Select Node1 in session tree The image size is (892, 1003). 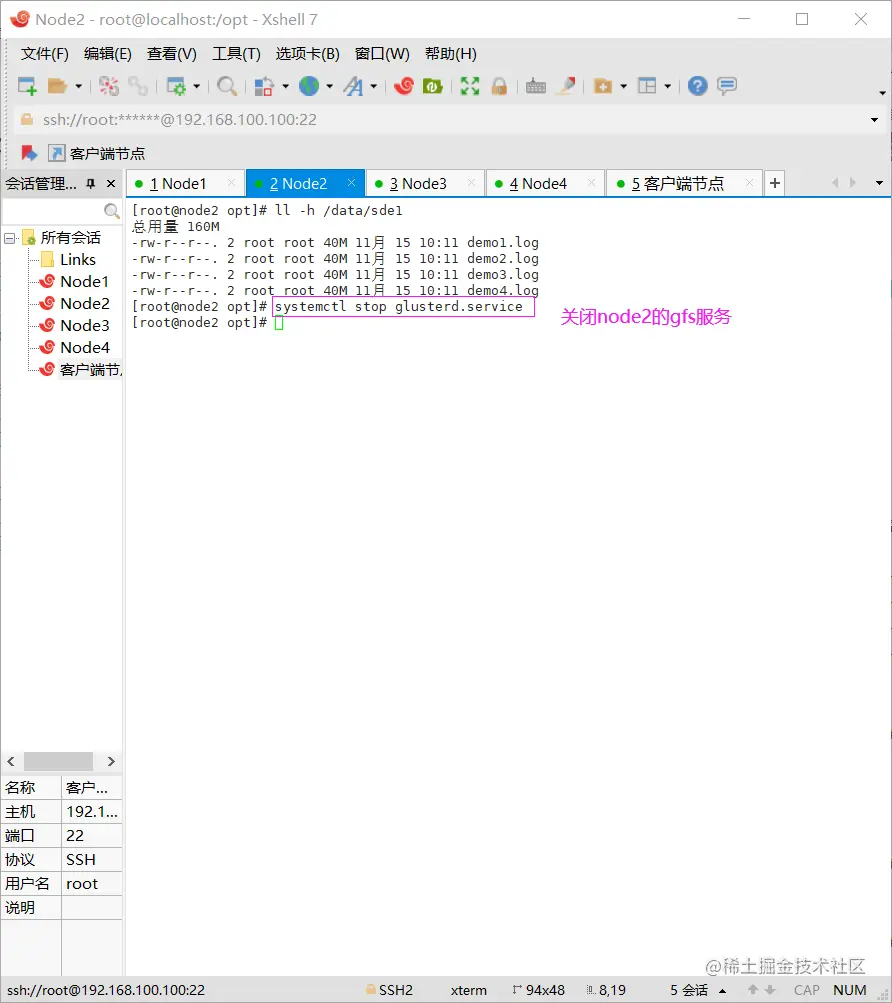84,281
